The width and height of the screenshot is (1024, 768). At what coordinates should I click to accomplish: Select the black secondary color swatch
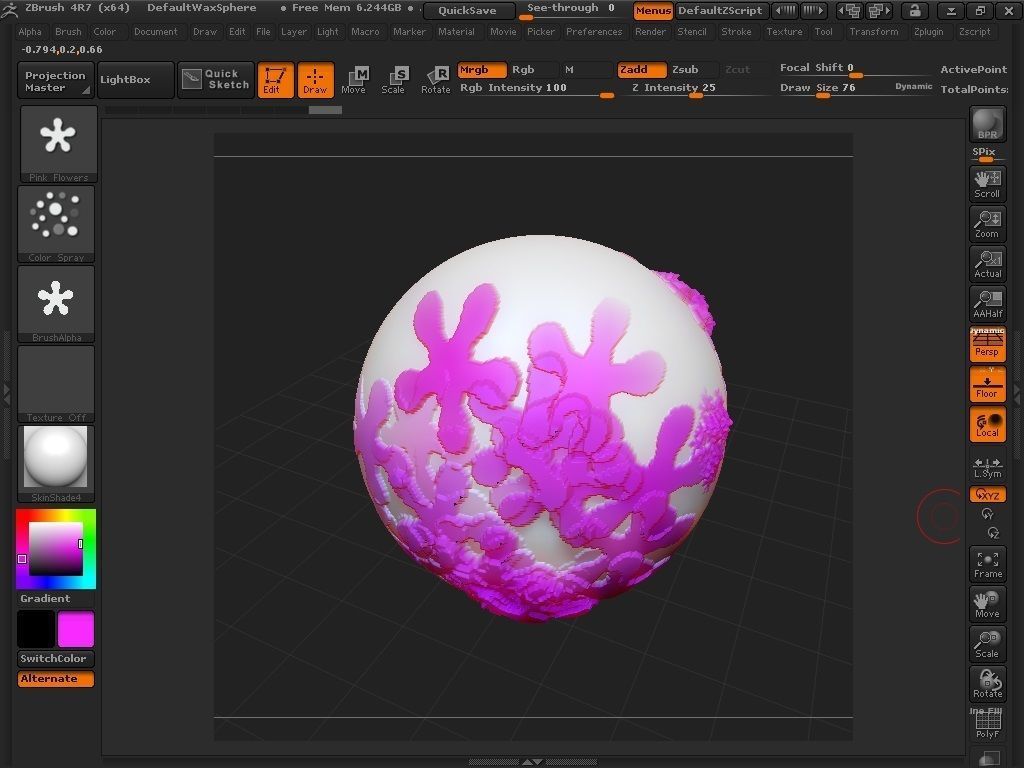[x=36, y=629]
